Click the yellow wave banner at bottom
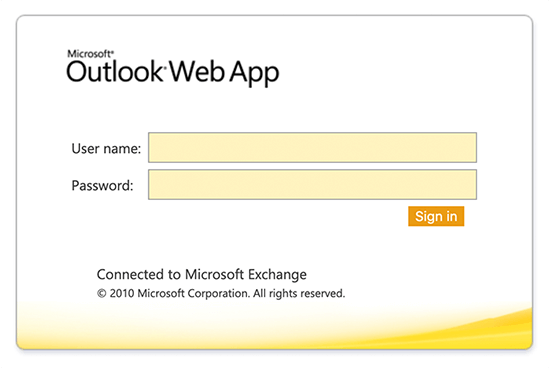This screenshot has width=550, height=368. point(274,328)
